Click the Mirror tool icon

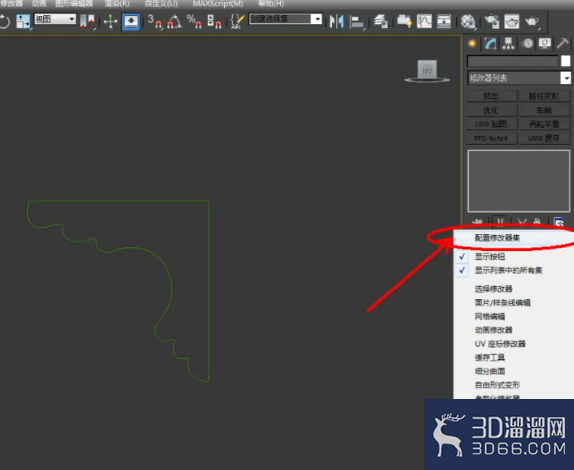pyautogui.click(x=336, y=21)
